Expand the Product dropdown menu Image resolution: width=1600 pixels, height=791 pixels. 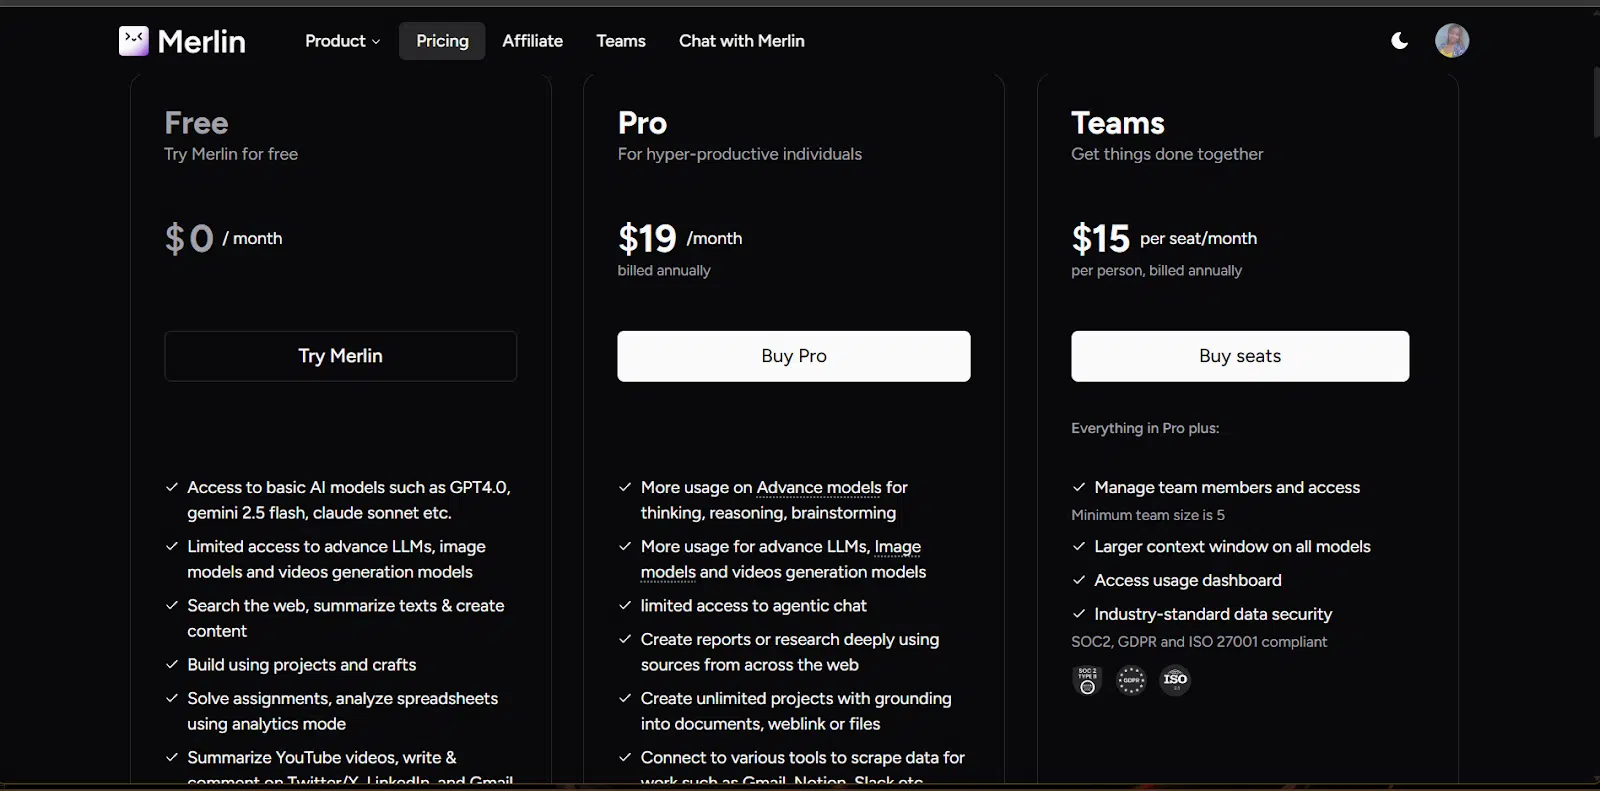342,41
